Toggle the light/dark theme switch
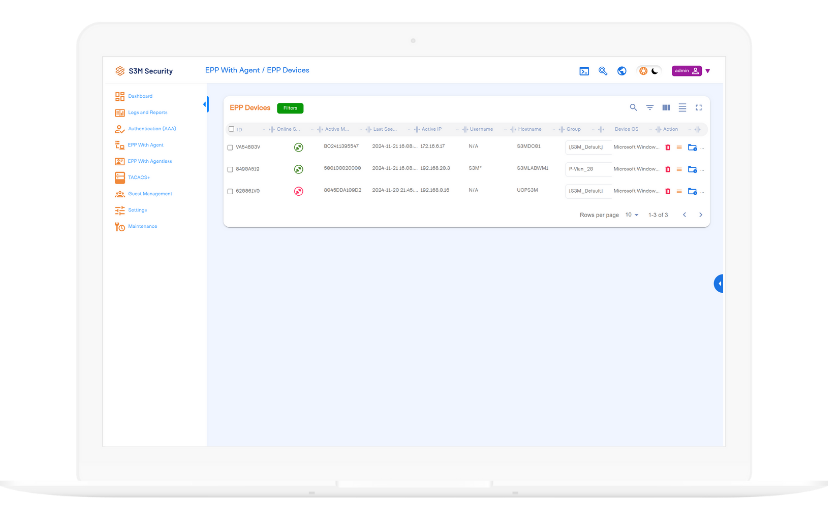This screenshot has width=828, height=521. (x=649, y=71)
